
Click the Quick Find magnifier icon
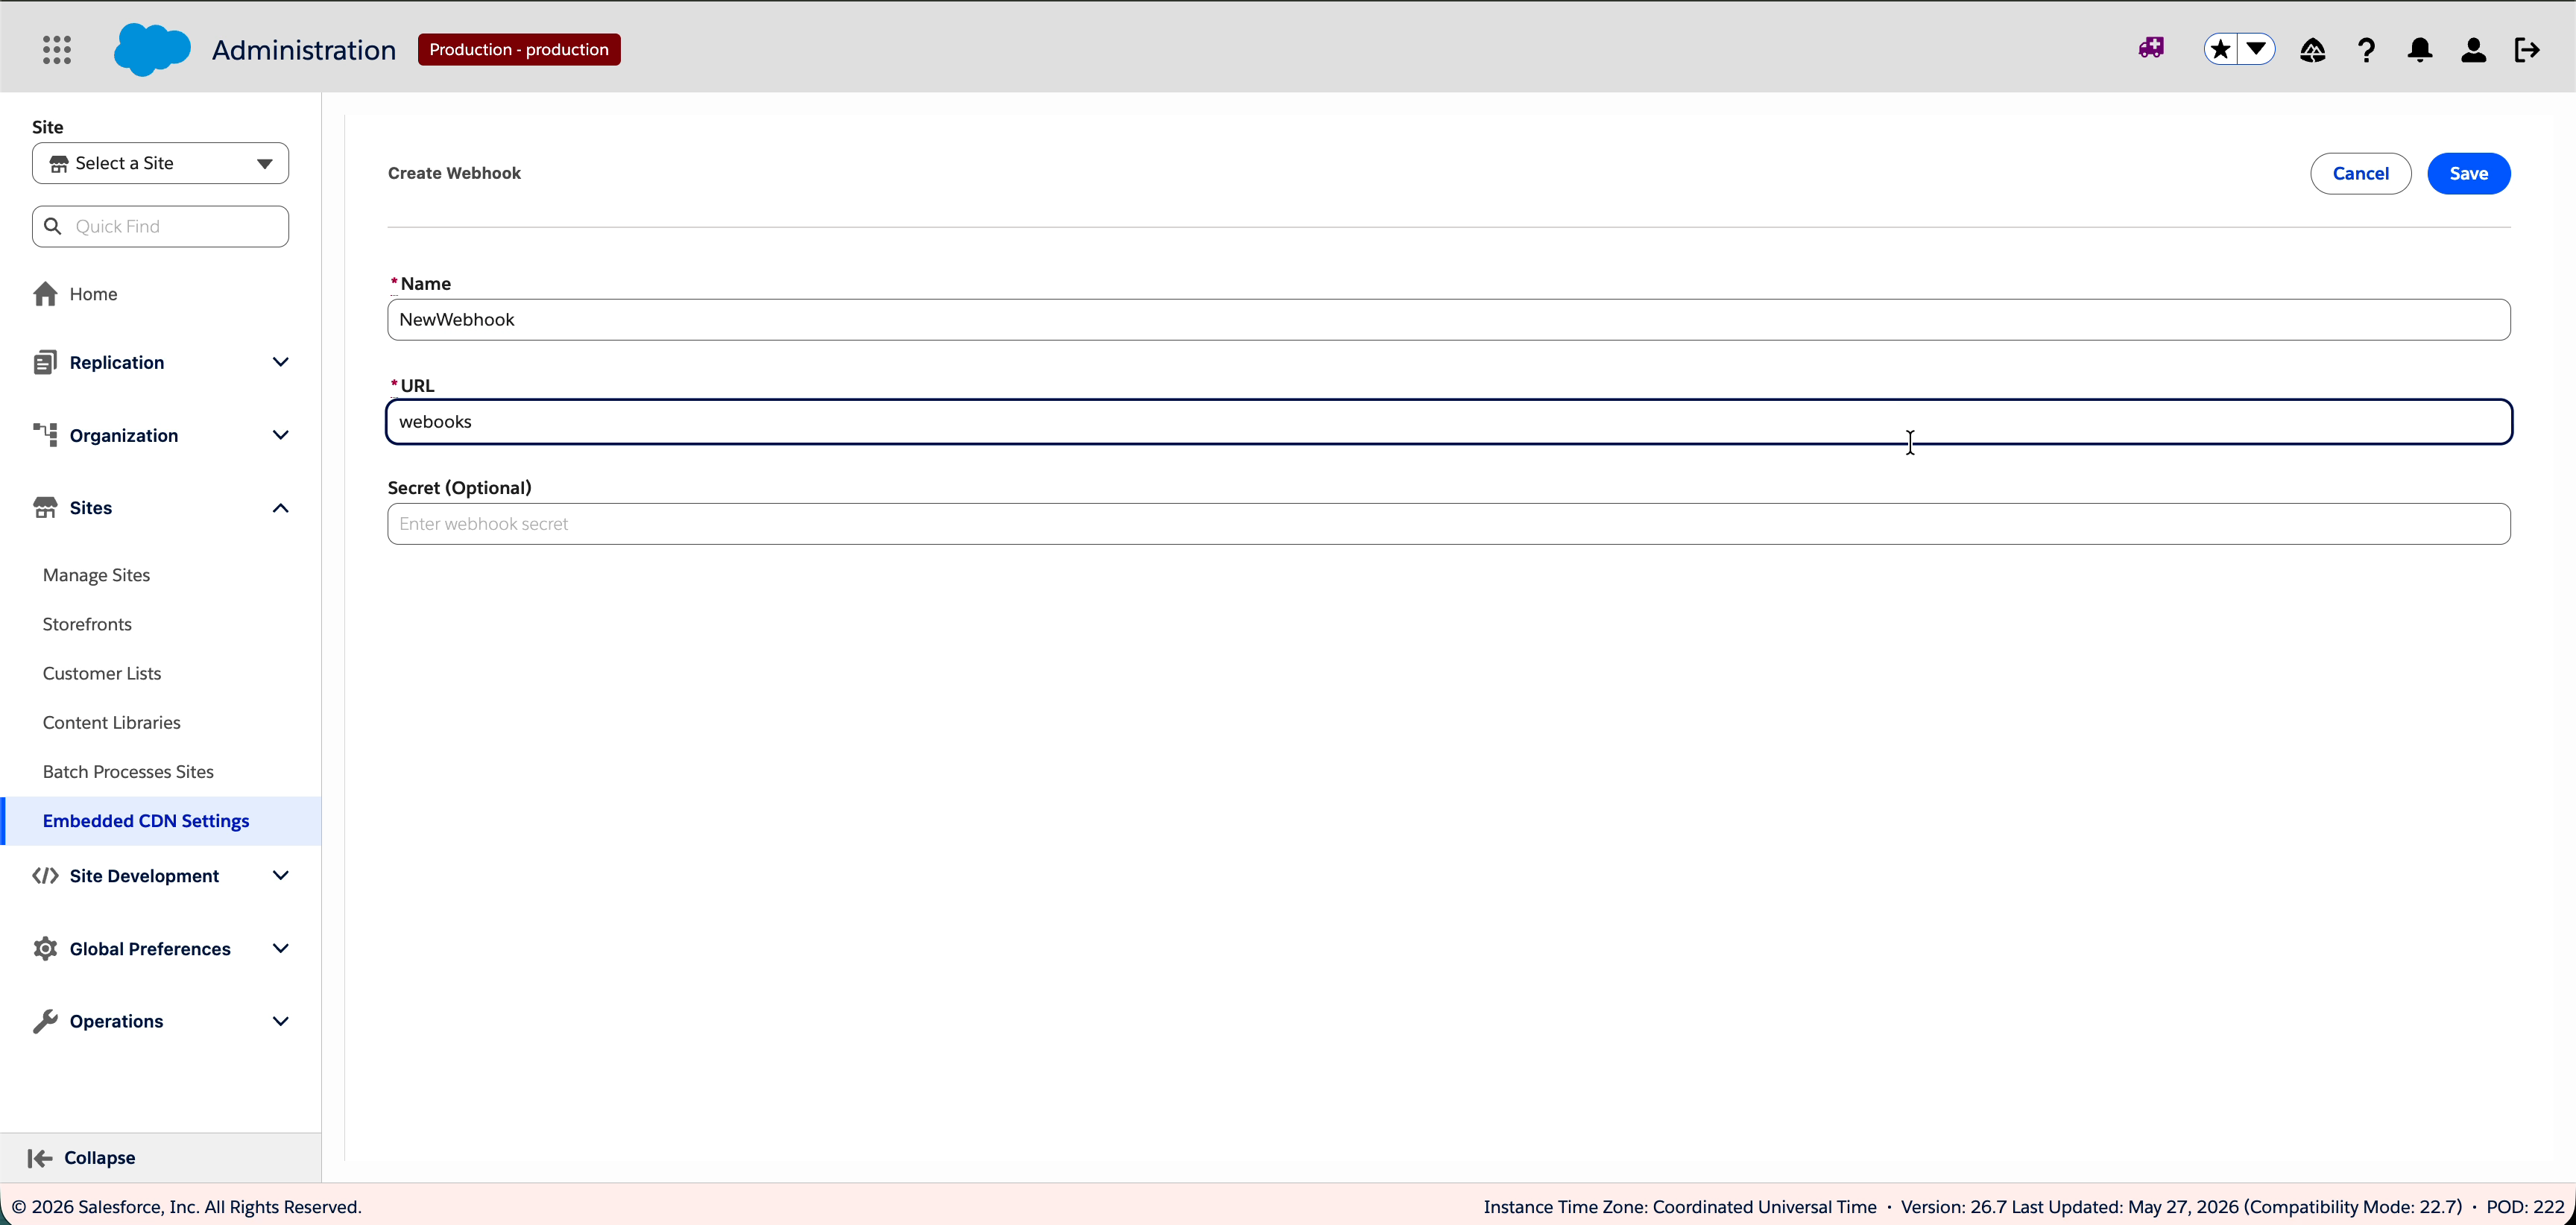click(x=53, y=226)
